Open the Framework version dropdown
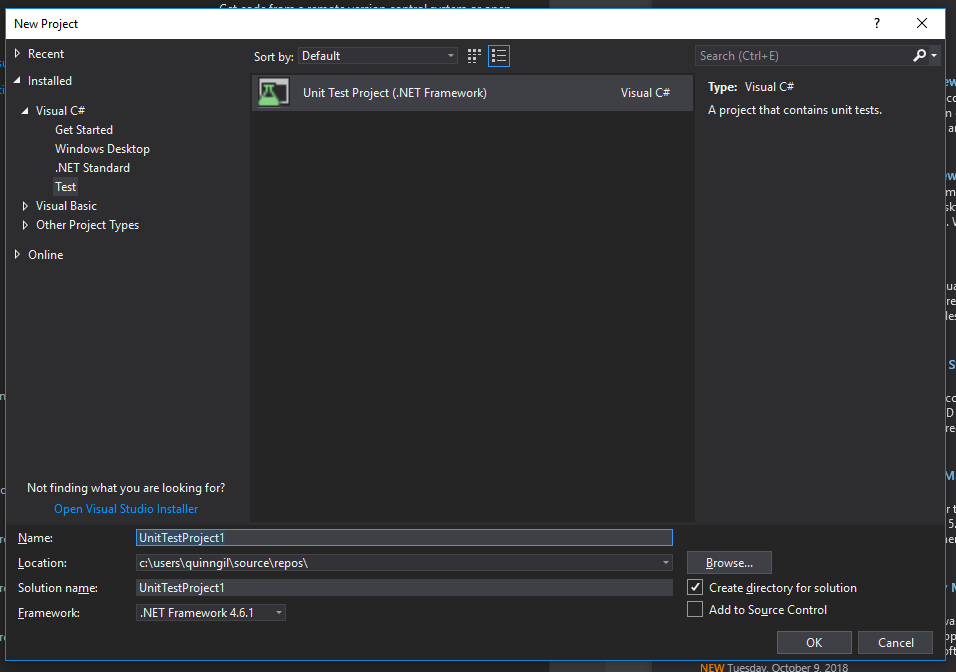The image size is (956, 672). [277, 612]
